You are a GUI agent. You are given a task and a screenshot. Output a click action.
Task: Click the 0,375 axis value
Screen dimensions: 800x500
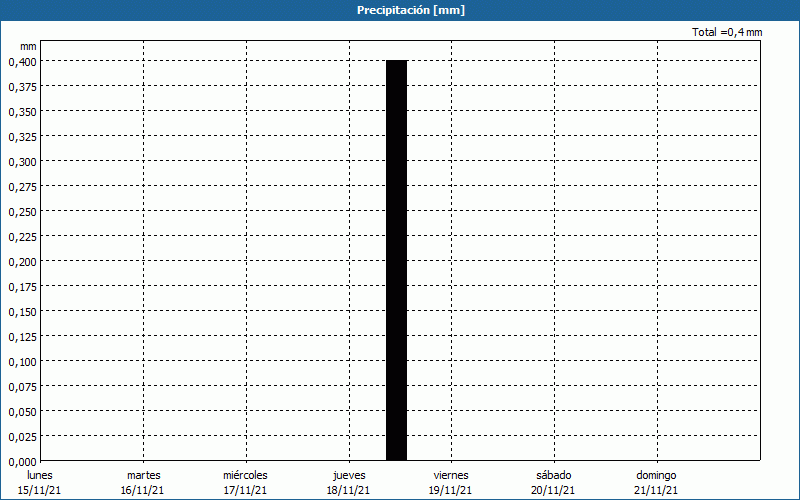22,87
